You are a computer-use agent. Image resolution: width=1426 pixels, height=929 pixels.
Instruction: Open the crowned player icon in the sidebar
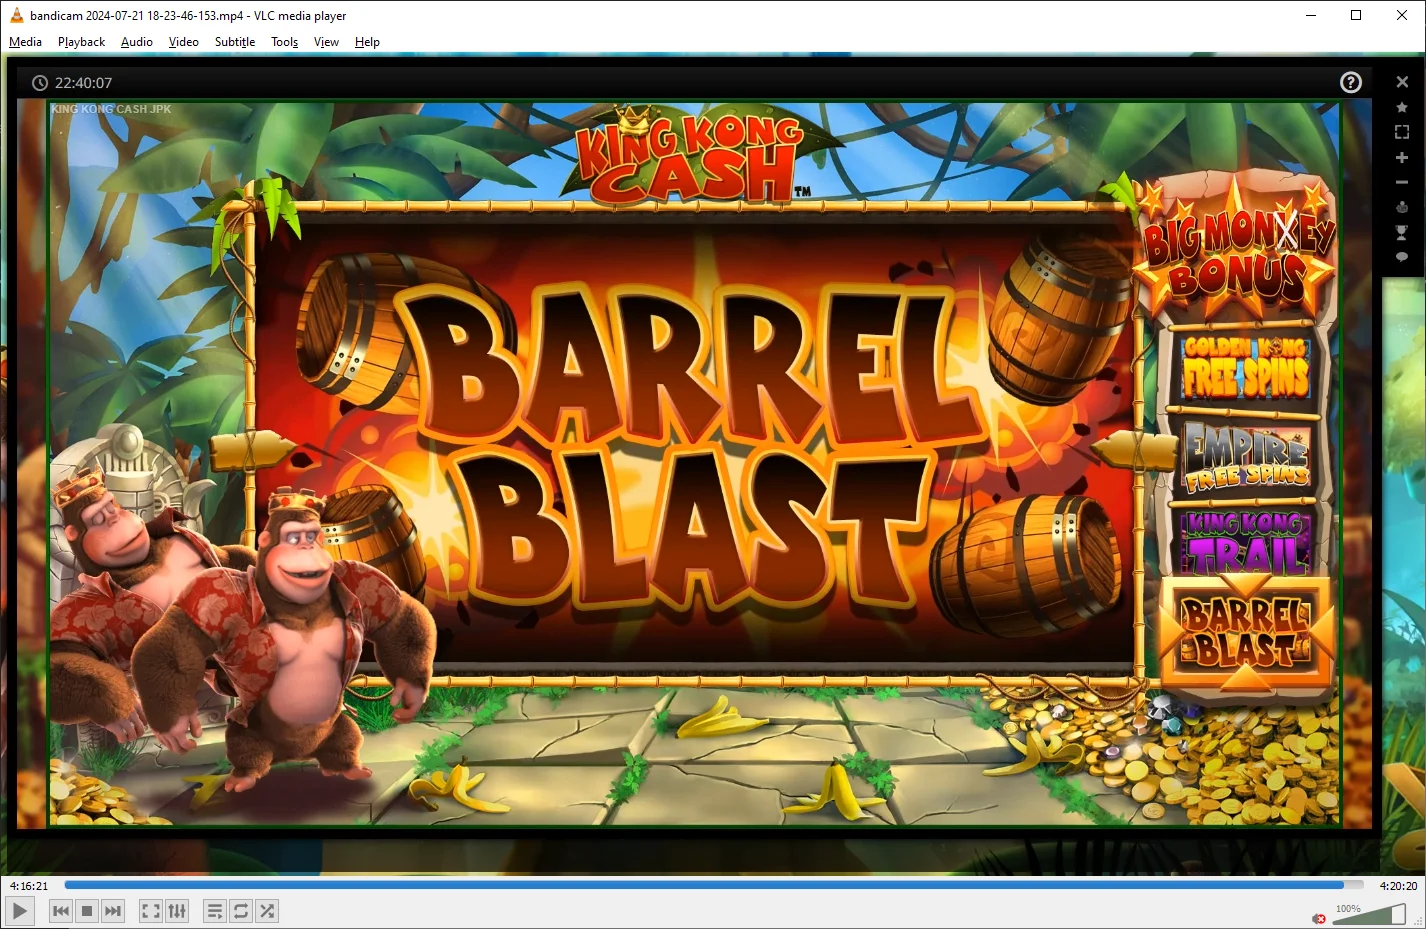point(1402,207)
